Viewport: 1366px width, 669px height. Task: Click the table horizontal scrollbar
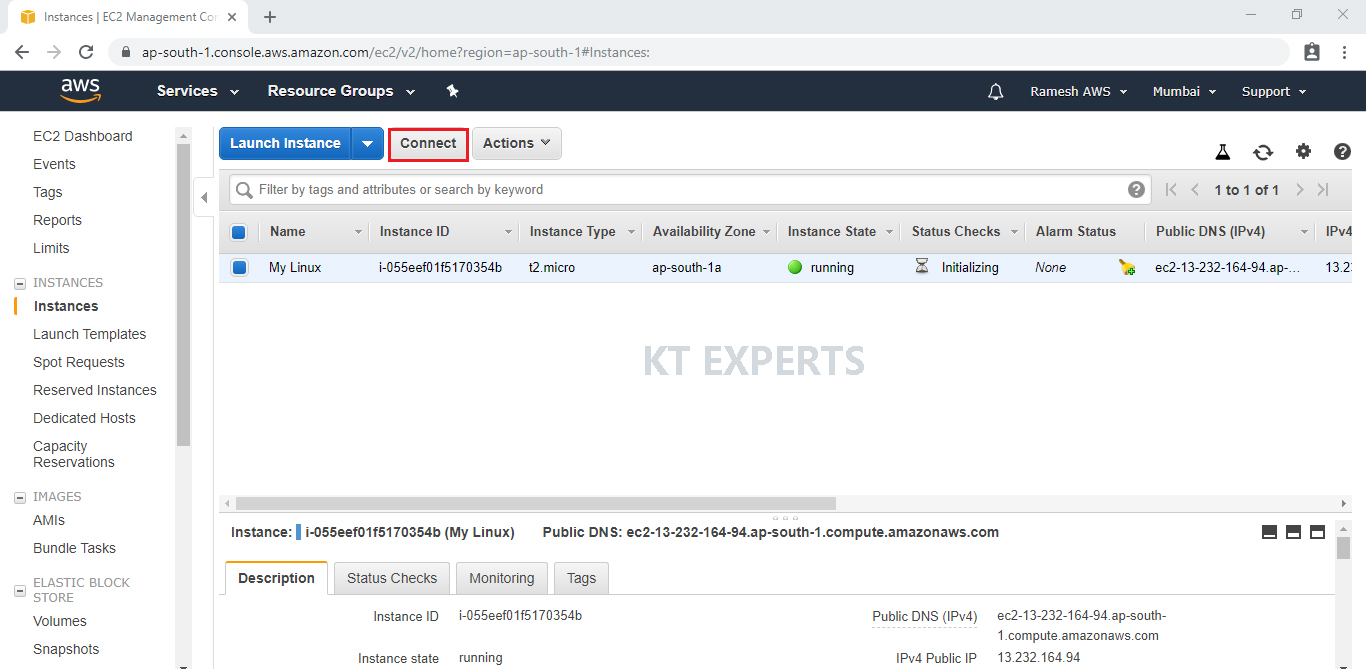[x=535, y=503]
